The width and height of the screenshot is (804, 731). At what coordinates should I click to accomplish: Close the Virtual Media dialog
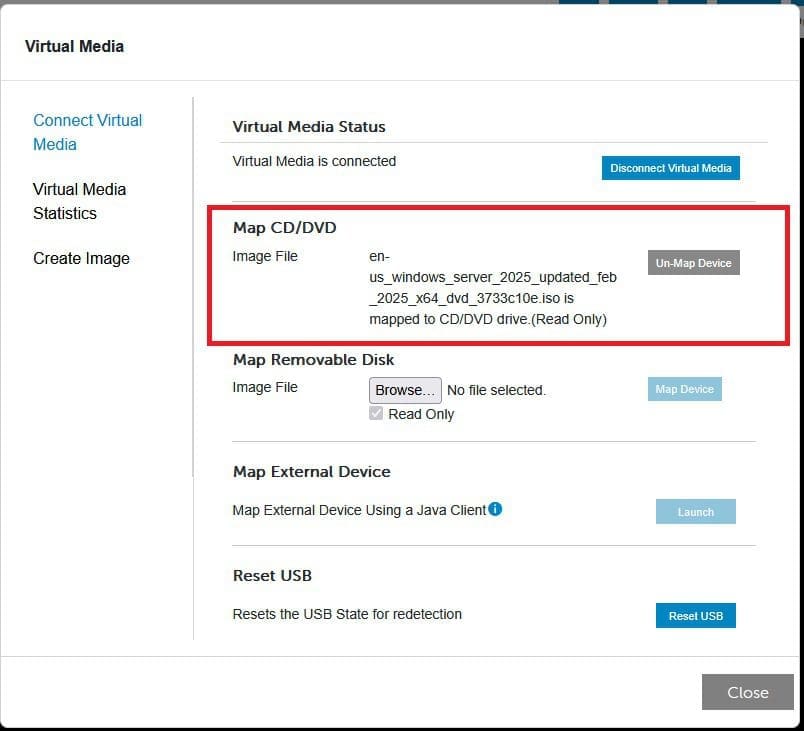click(747, 692)
